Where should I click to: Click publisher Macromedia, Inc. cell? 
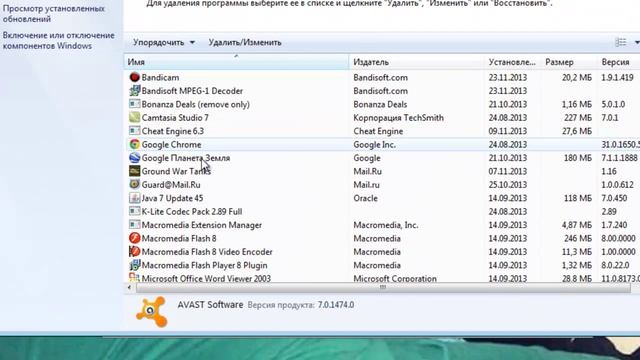[386, 225]
